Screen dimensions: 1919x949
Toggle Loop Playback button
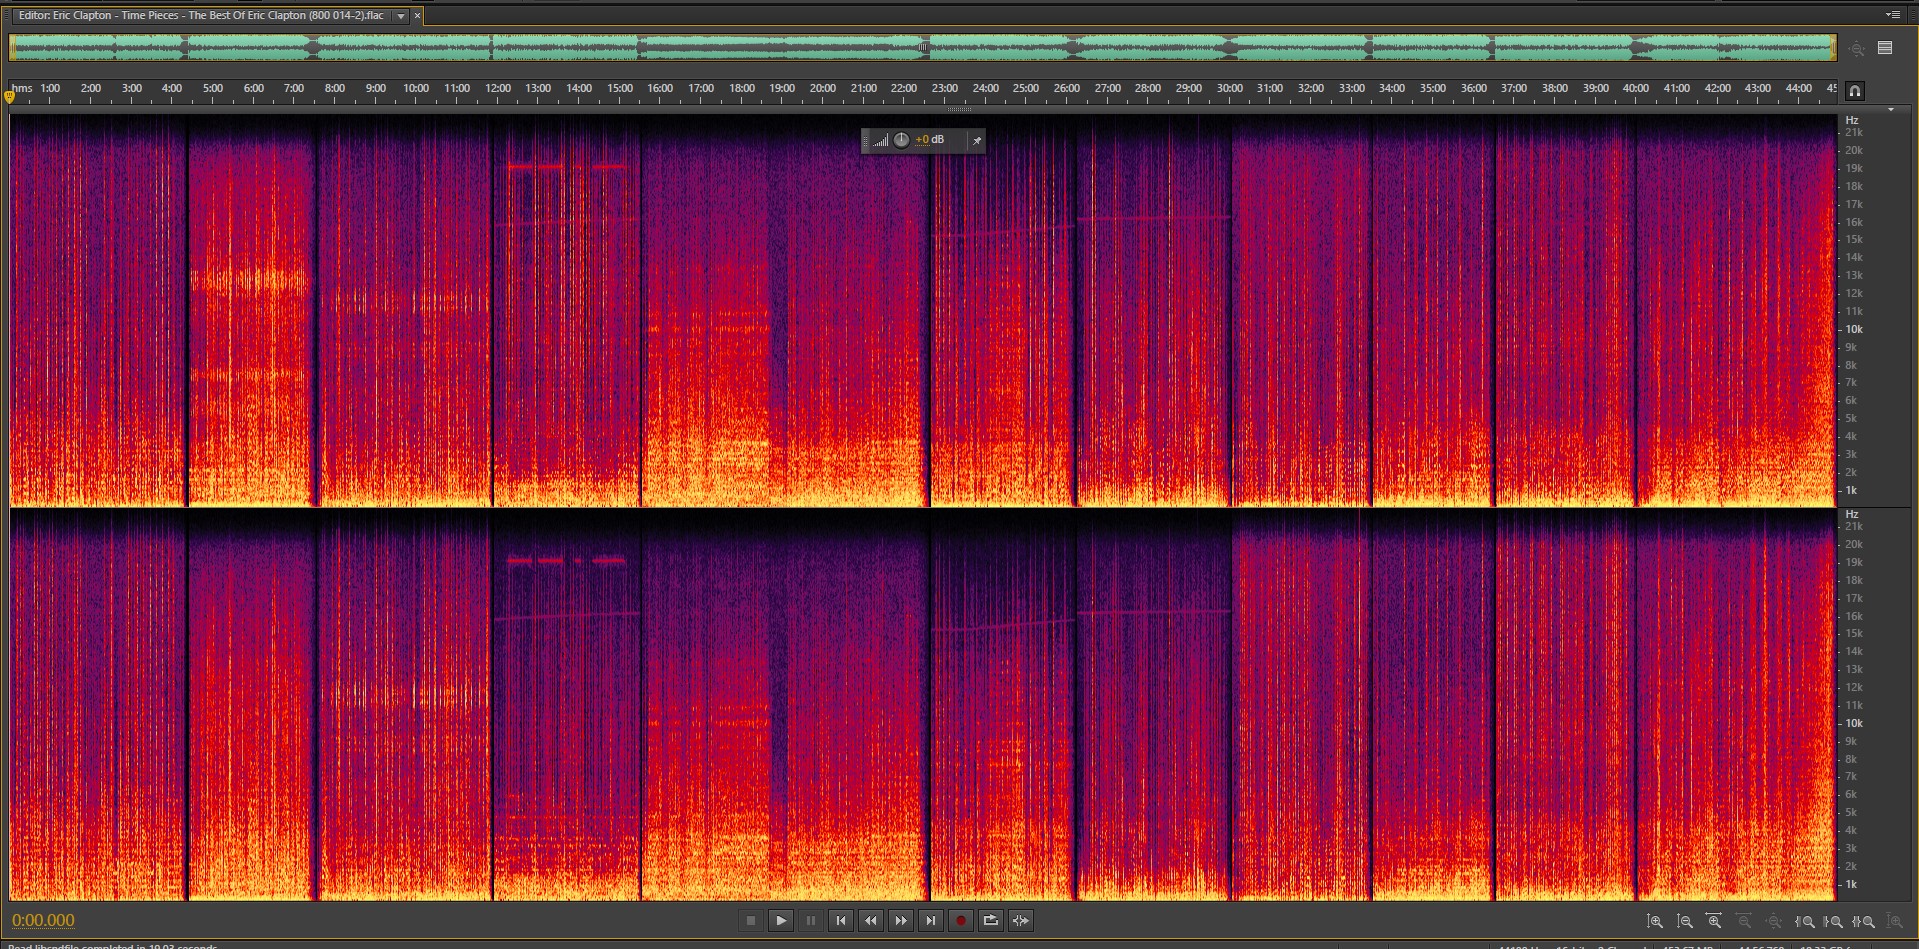990,921
